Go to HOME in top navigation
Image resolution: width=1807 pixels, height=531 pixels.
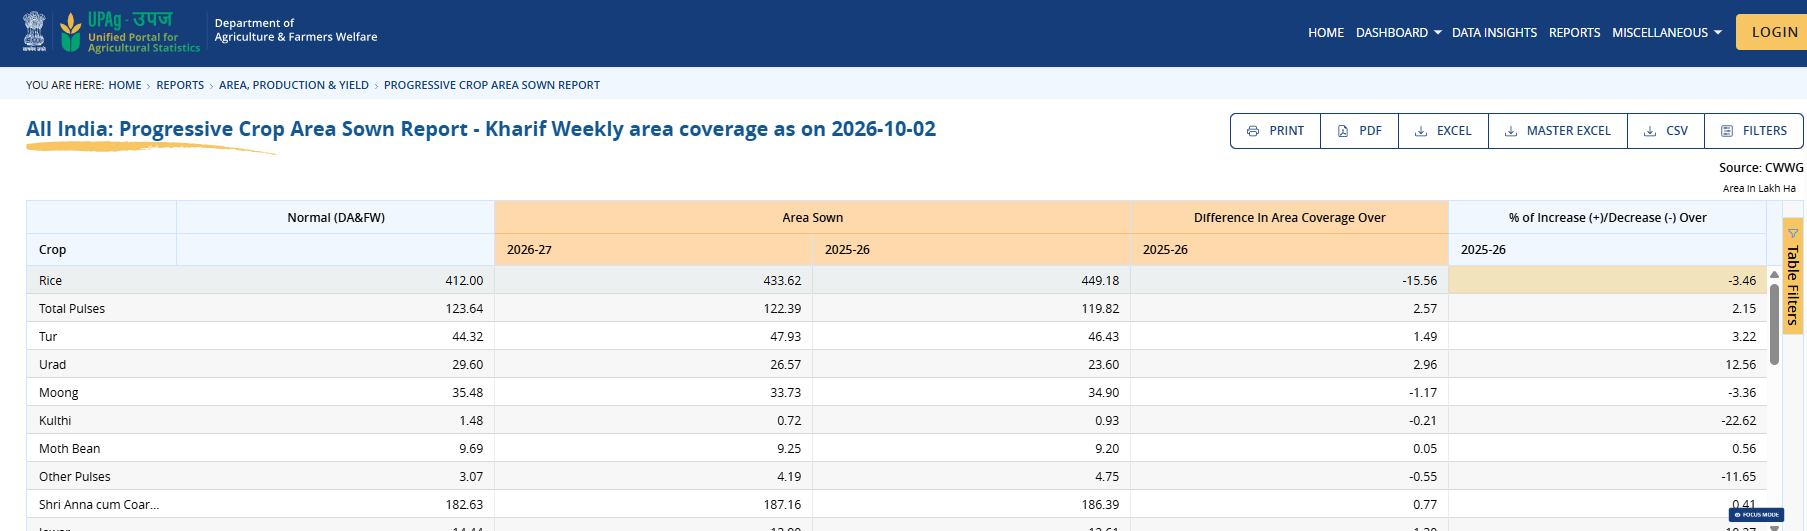1326,33
